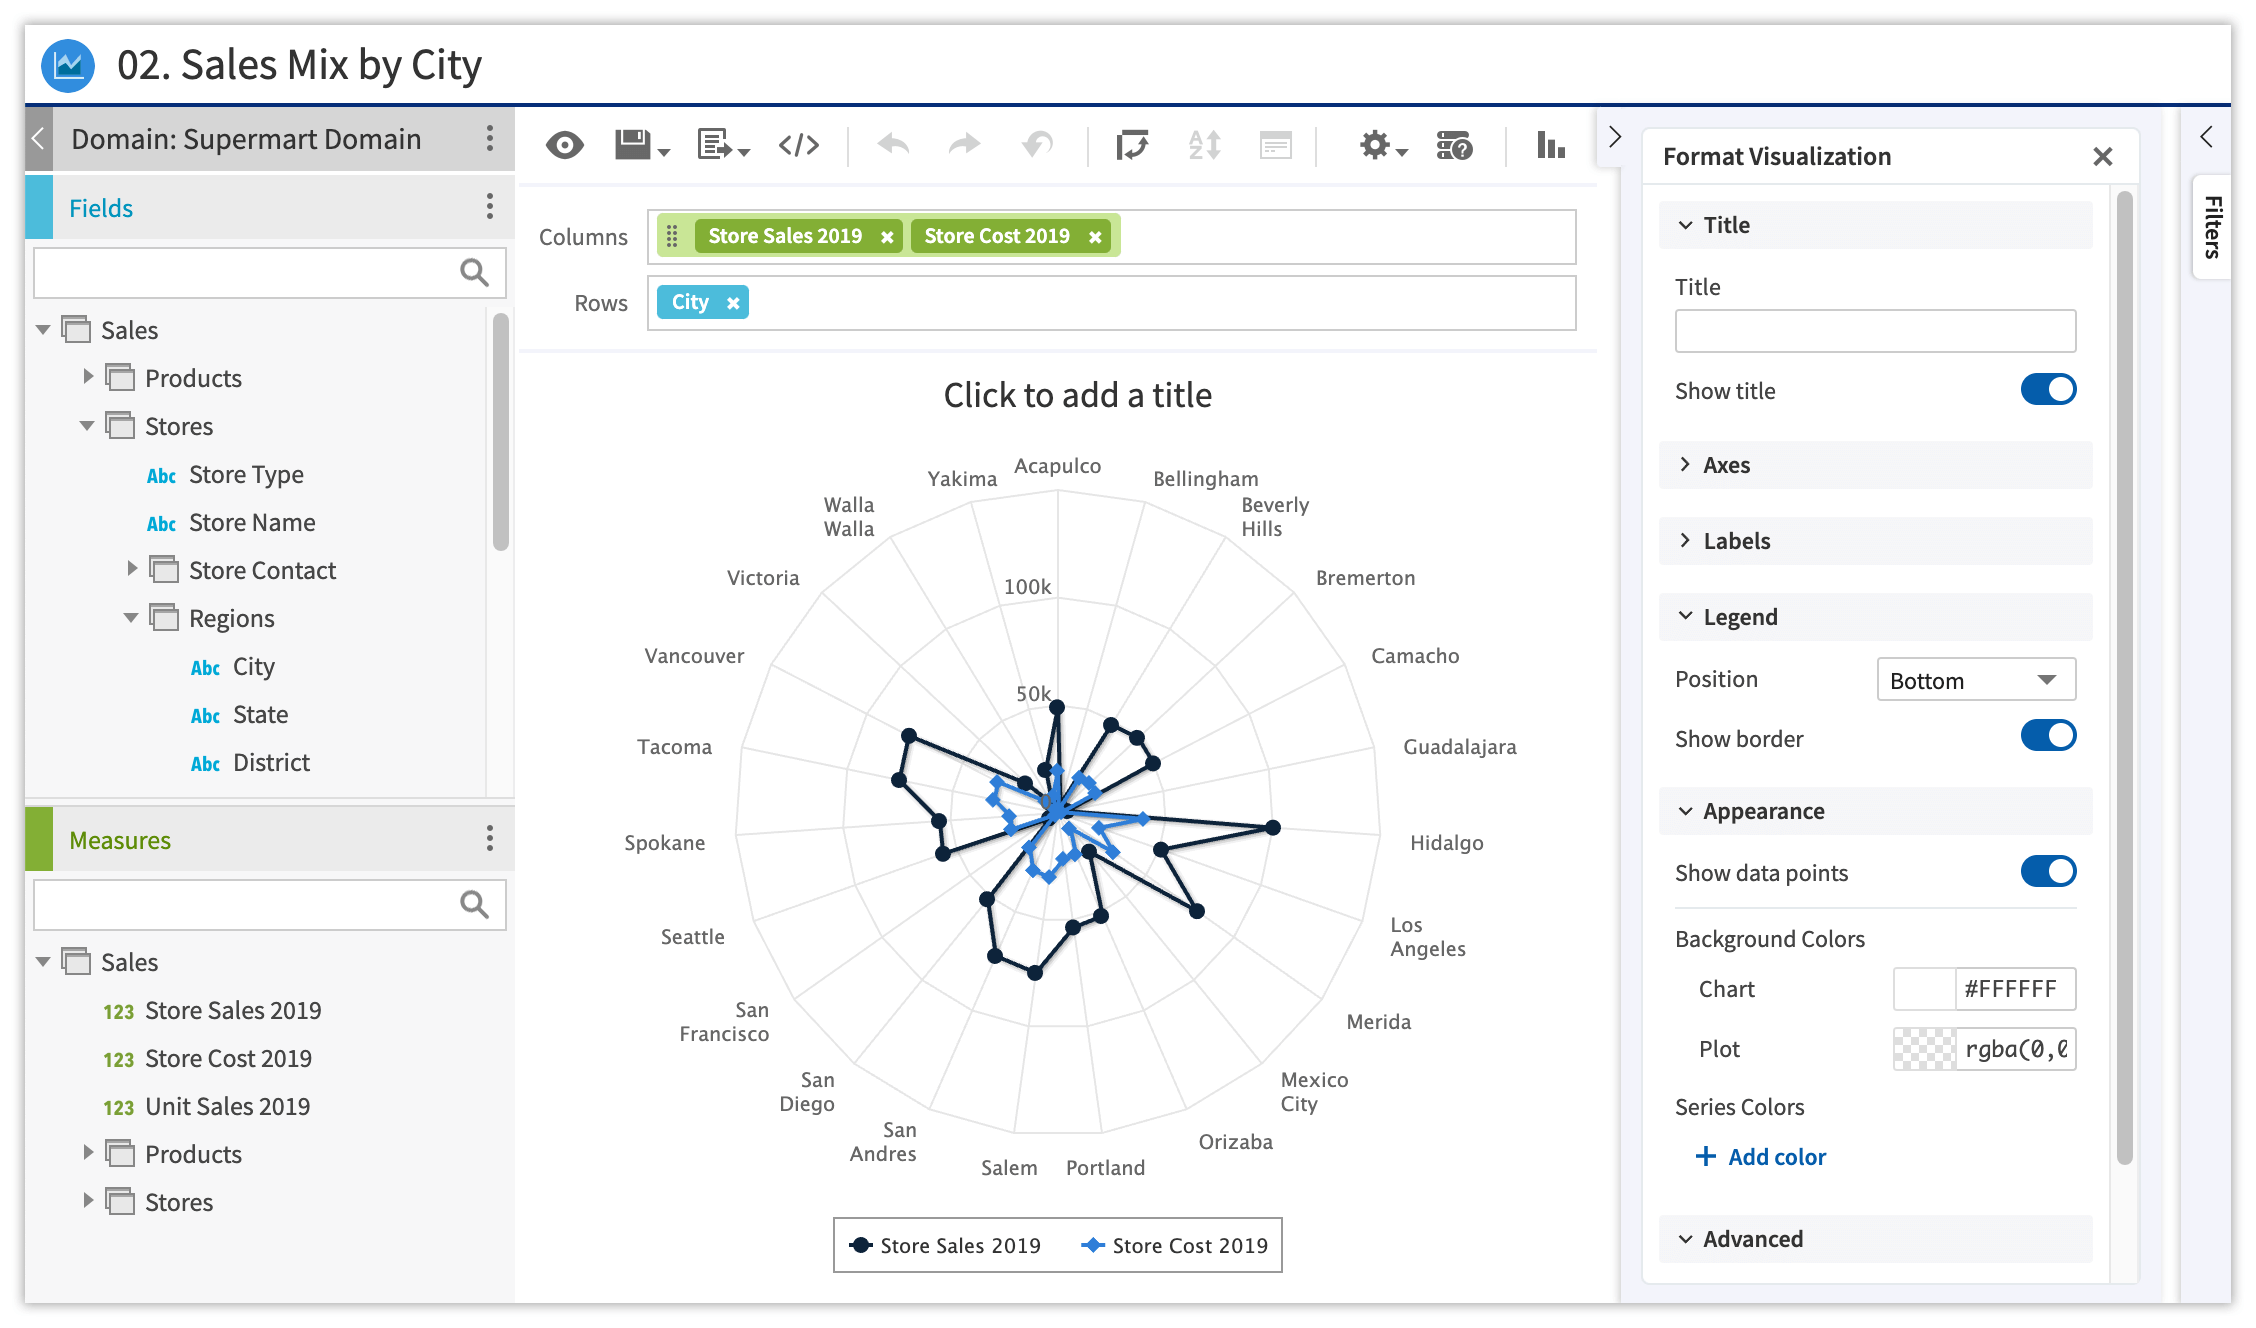The width and height of the screenshot is (2256, 1328).
Task: Click the query help icon
Action: [1454, 146]
